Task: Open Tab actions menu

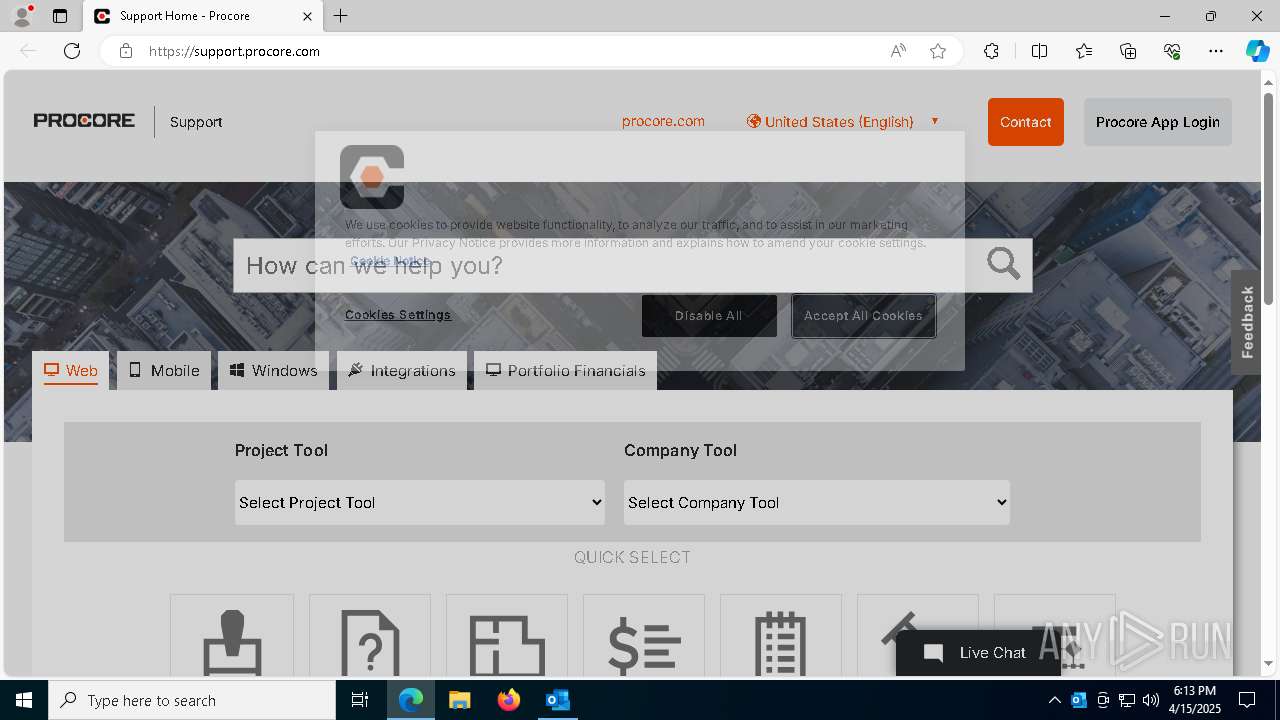Action: 60,16
